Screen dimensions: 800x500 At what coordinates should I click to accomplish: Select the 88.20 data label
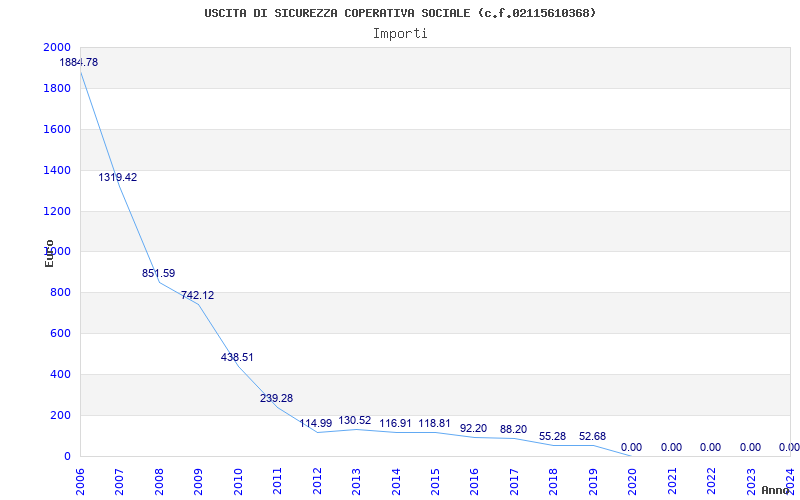point(513,430)
